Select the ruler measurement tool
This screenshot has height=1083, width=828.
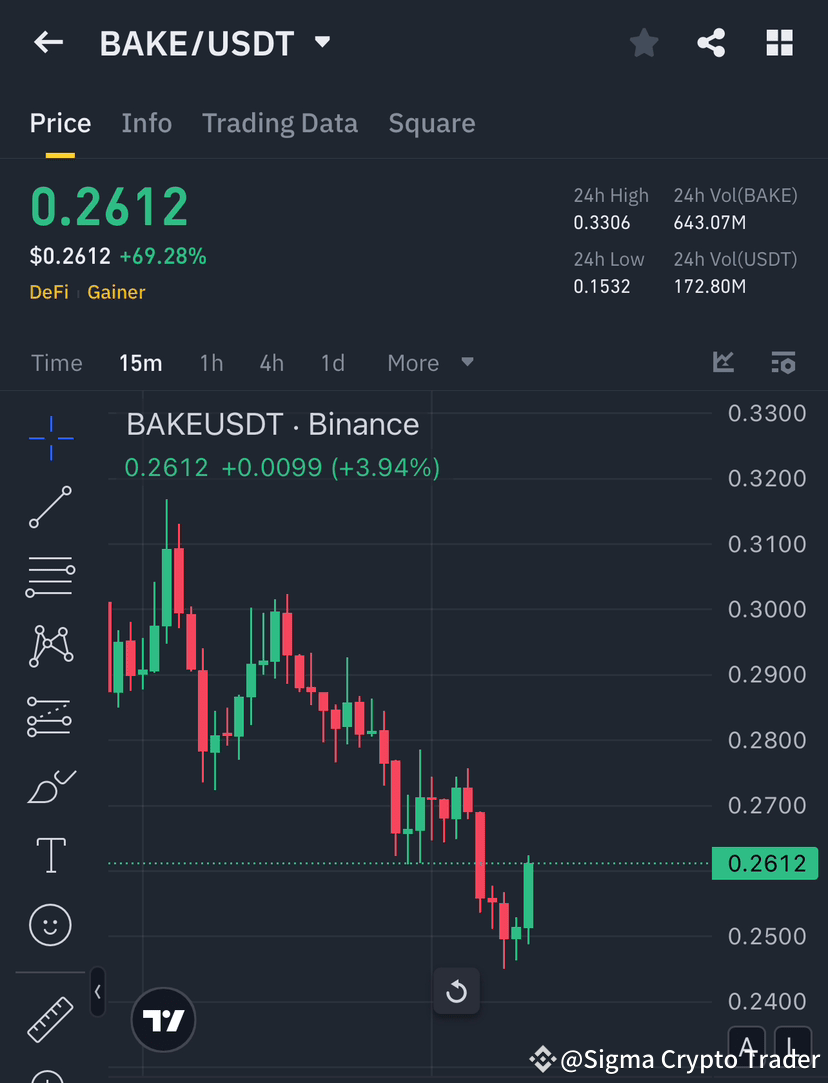[50, 1017]
